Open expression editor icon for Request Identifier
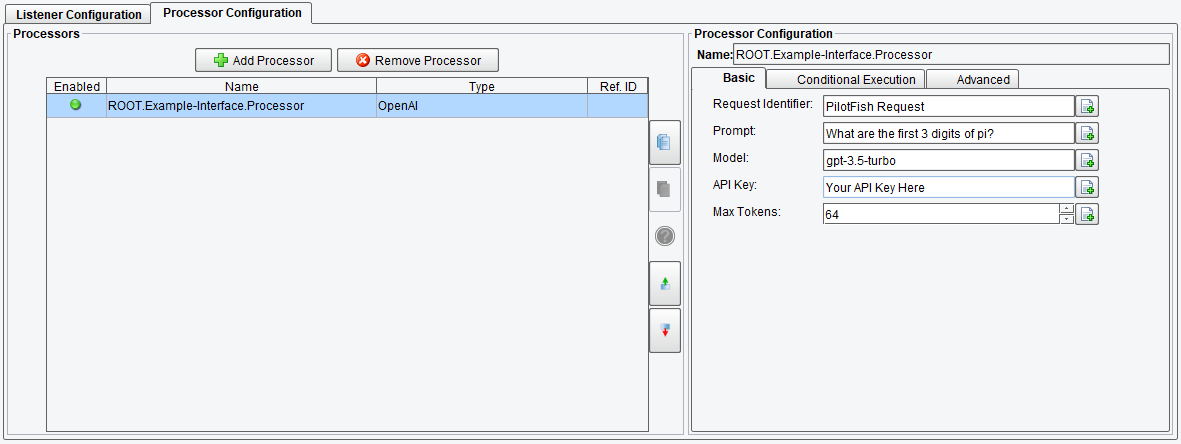This screenshot has width=1181, height=444. coord(1087,106)
